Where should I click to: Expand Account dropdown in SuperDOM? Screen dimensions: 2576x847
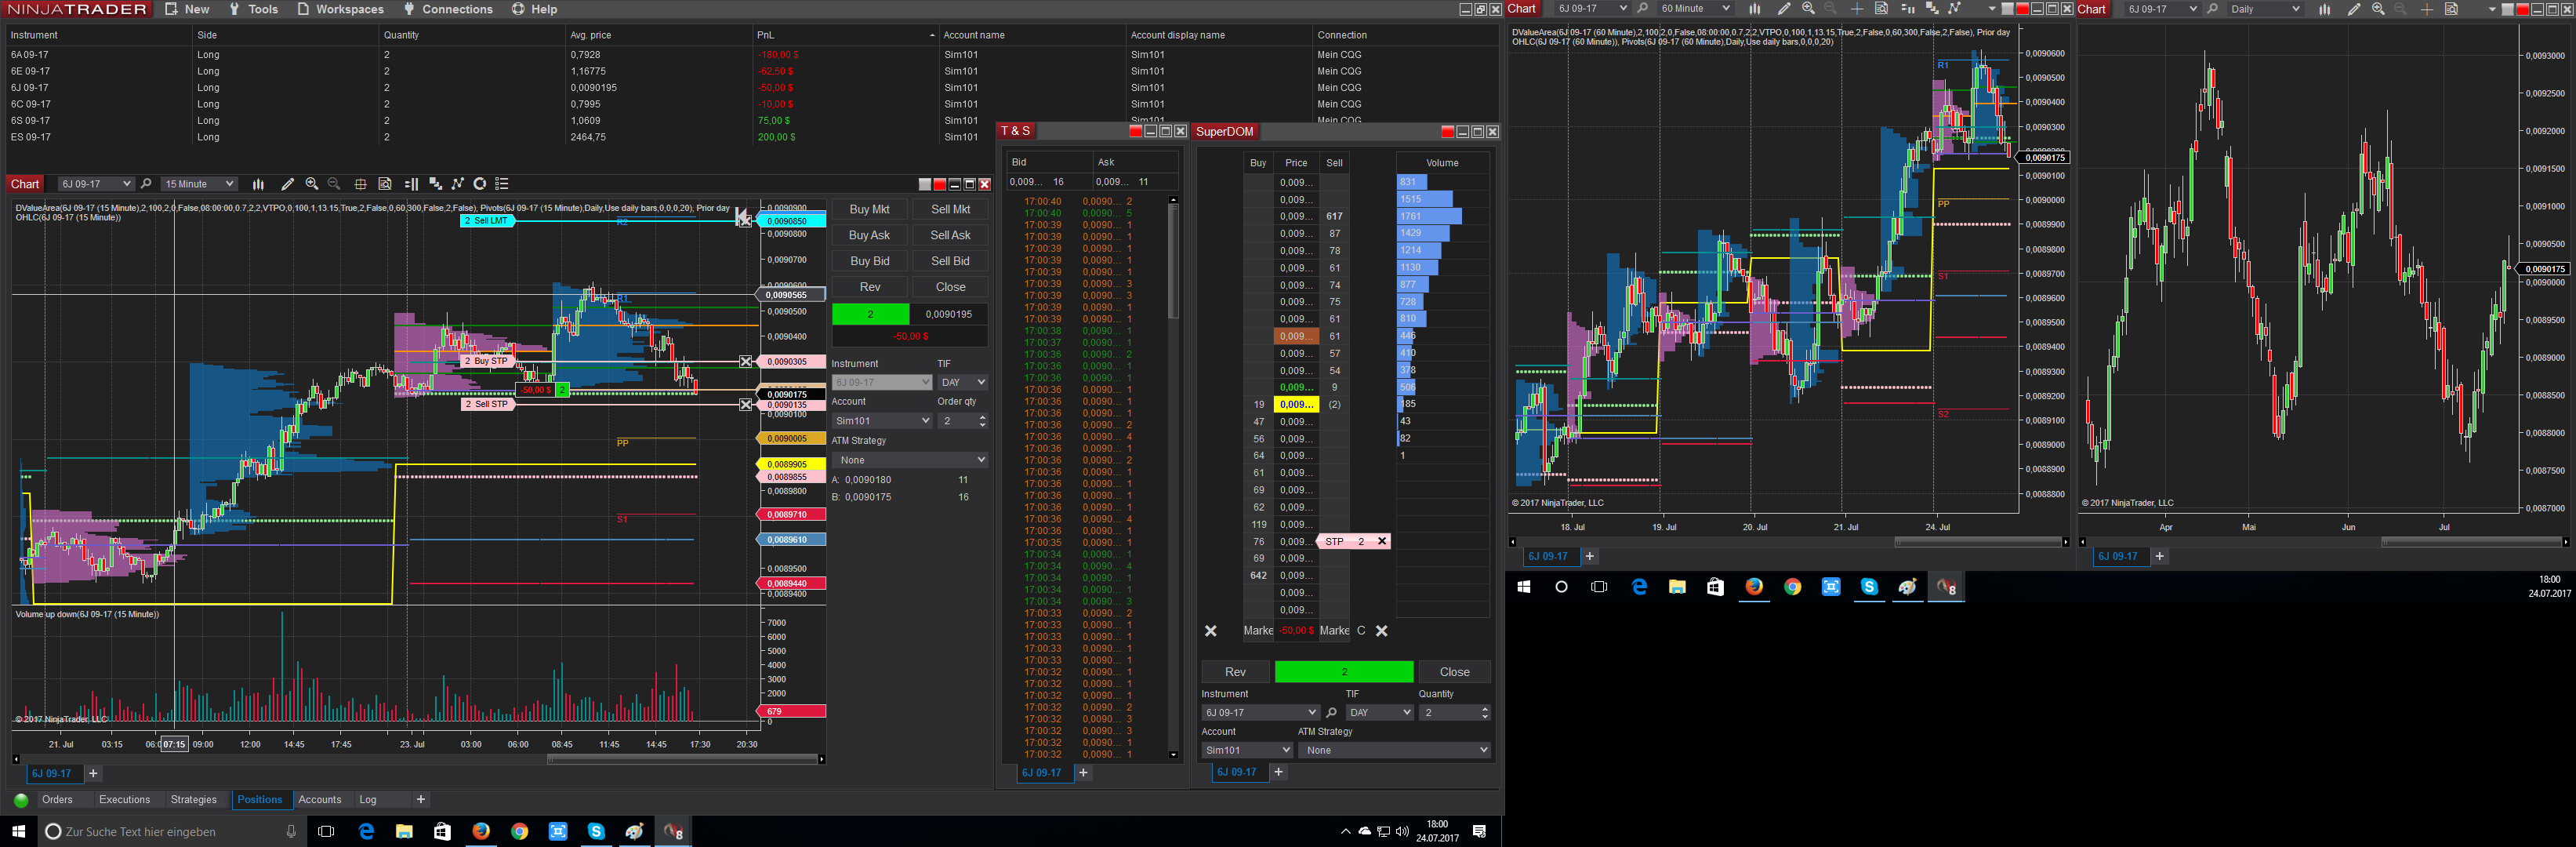[x=1247, y=750]
